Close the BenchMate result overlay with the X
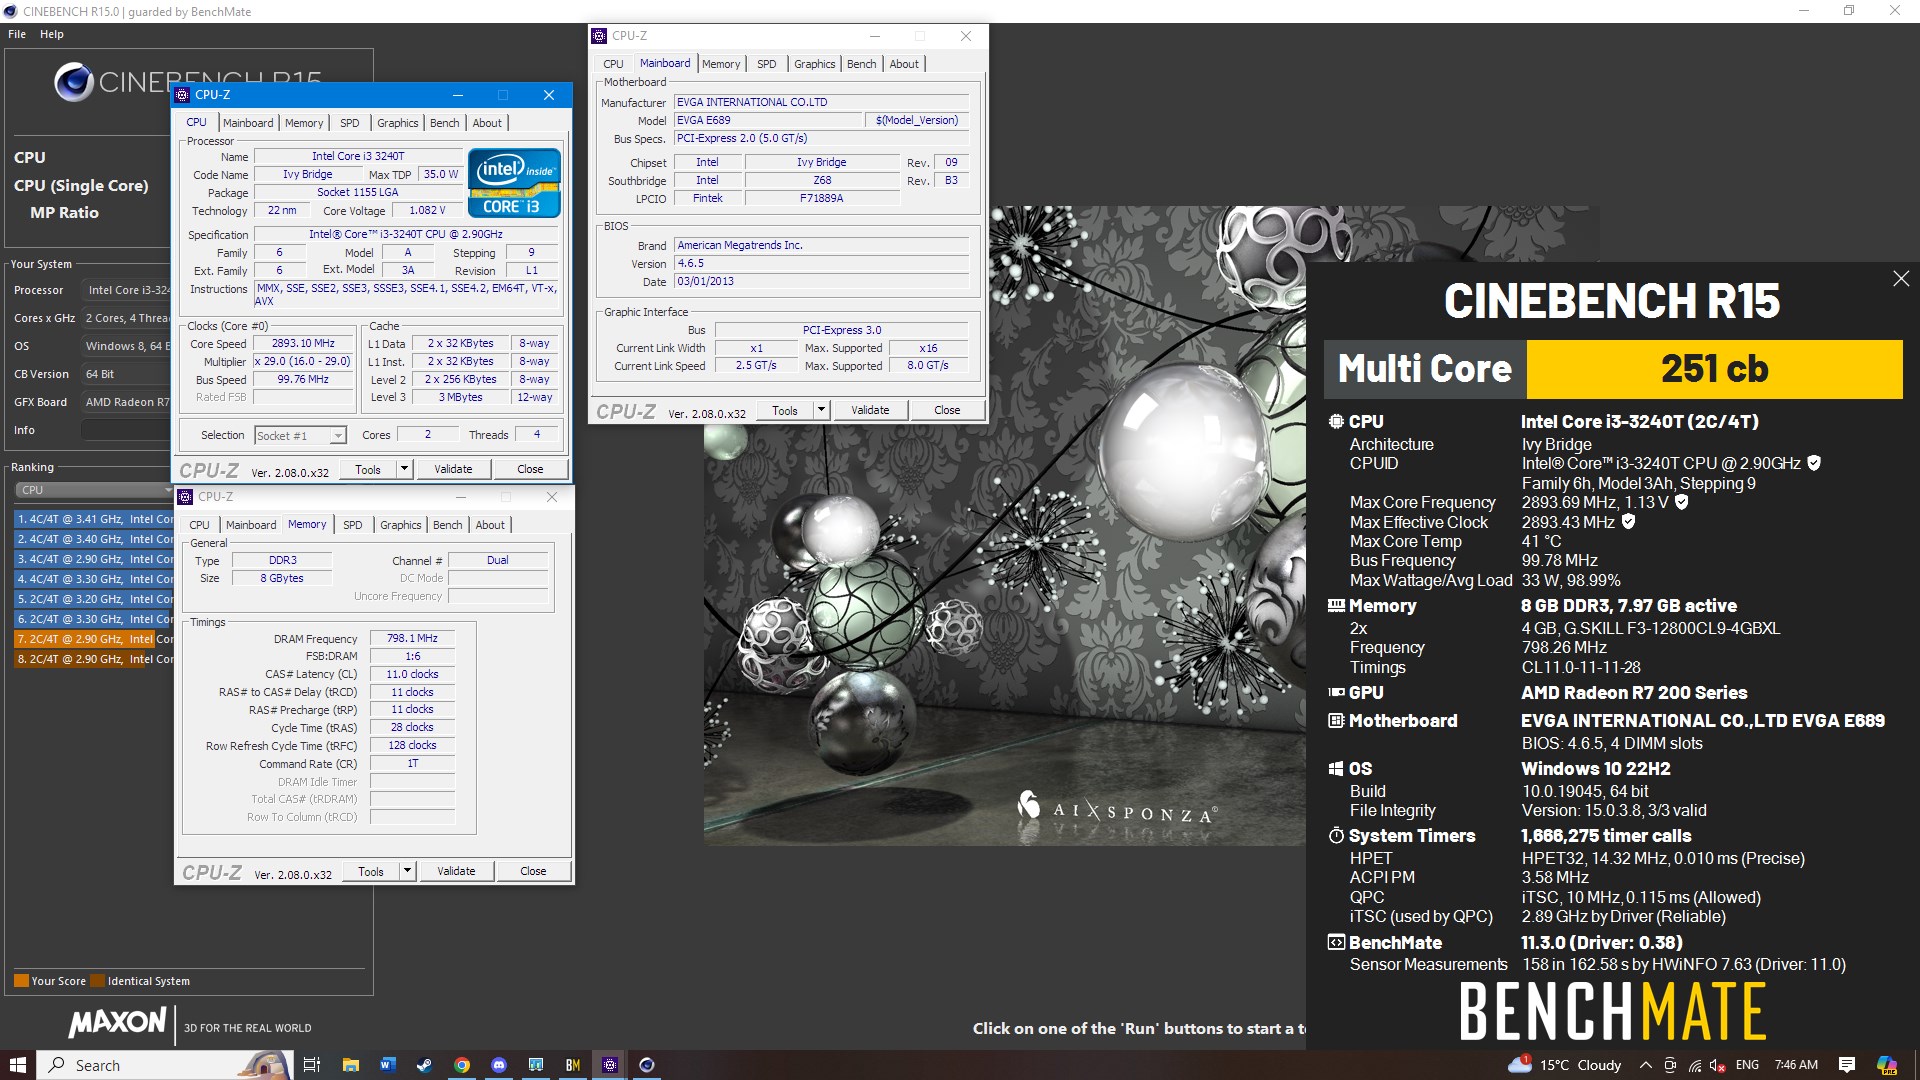Screen dimensions: 1920x1080 1900,279
